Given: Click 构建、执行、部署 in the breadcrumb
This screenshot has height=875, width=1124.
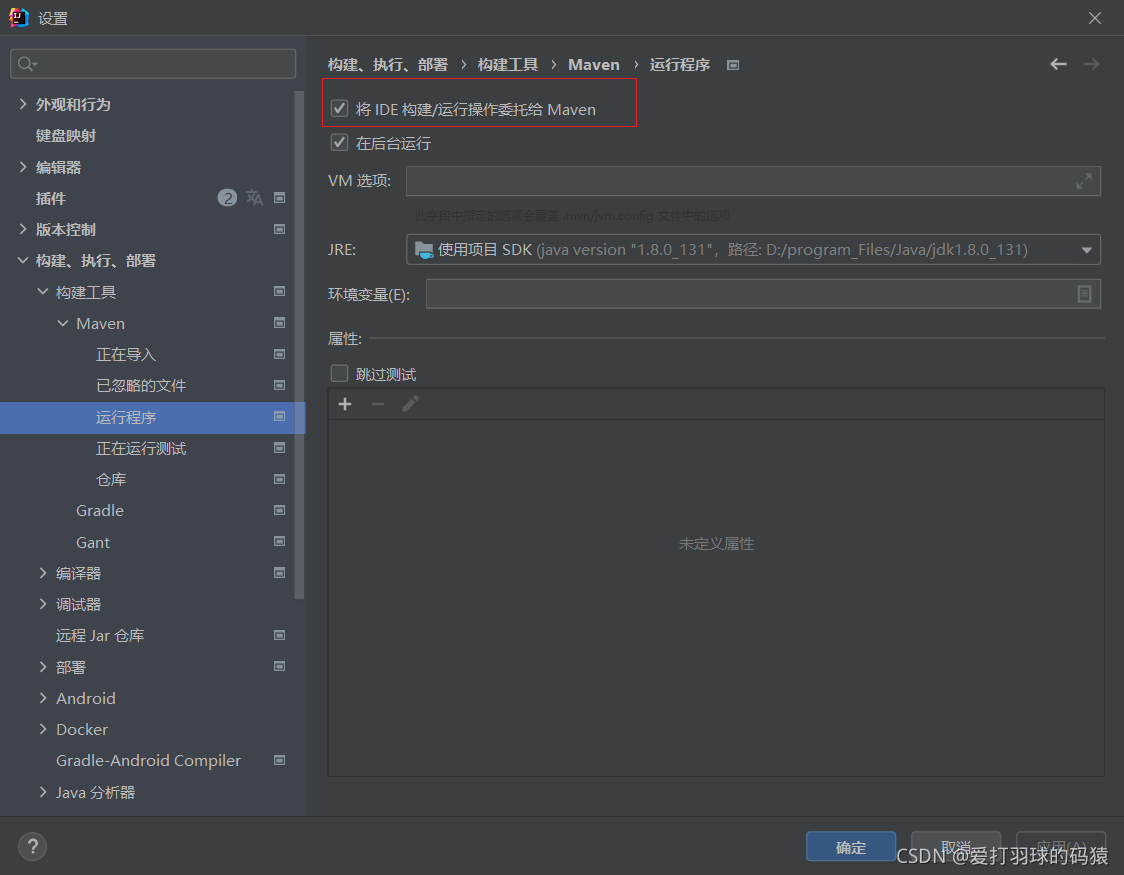Looking at the screenshot, I should point(388,64).
